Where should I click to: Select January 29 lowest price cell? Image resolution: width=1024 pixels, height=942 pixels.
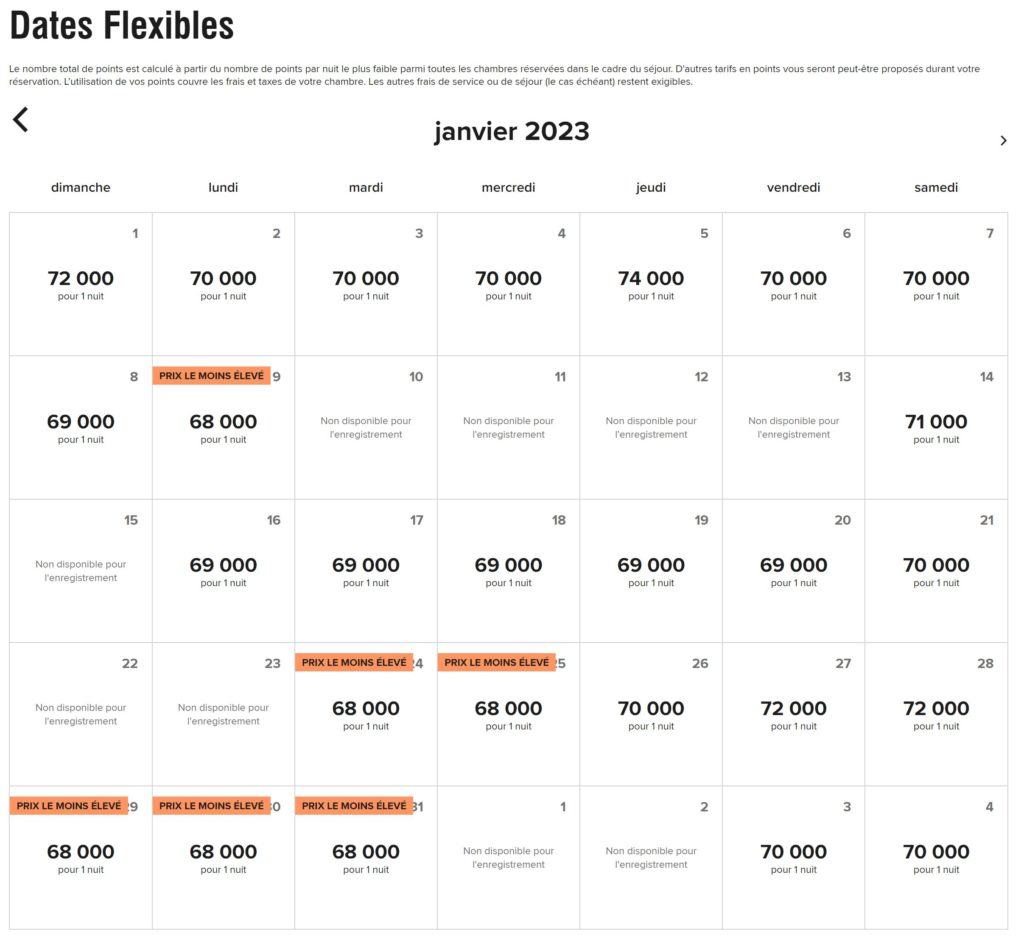[x=81, y=857]
